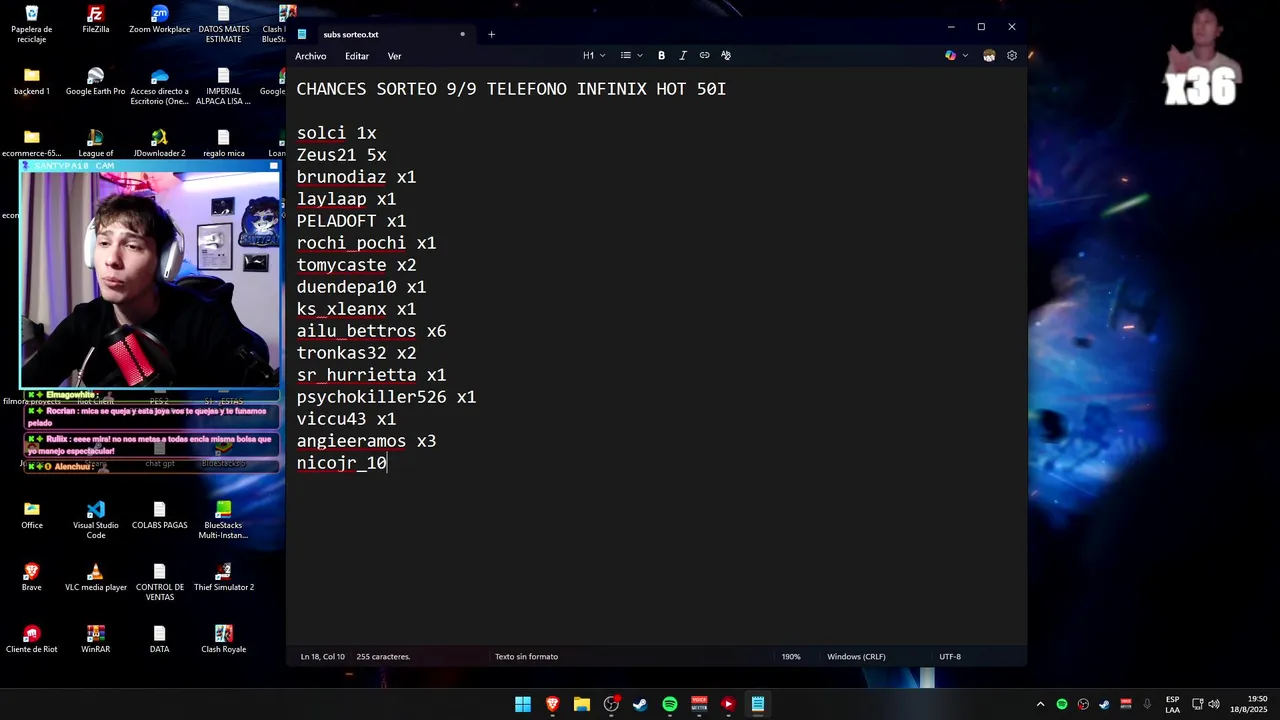Open Notepad settings gear
Image resolution: width=1280 pixels, height=720 pixels.
(x=1012, y=56)
